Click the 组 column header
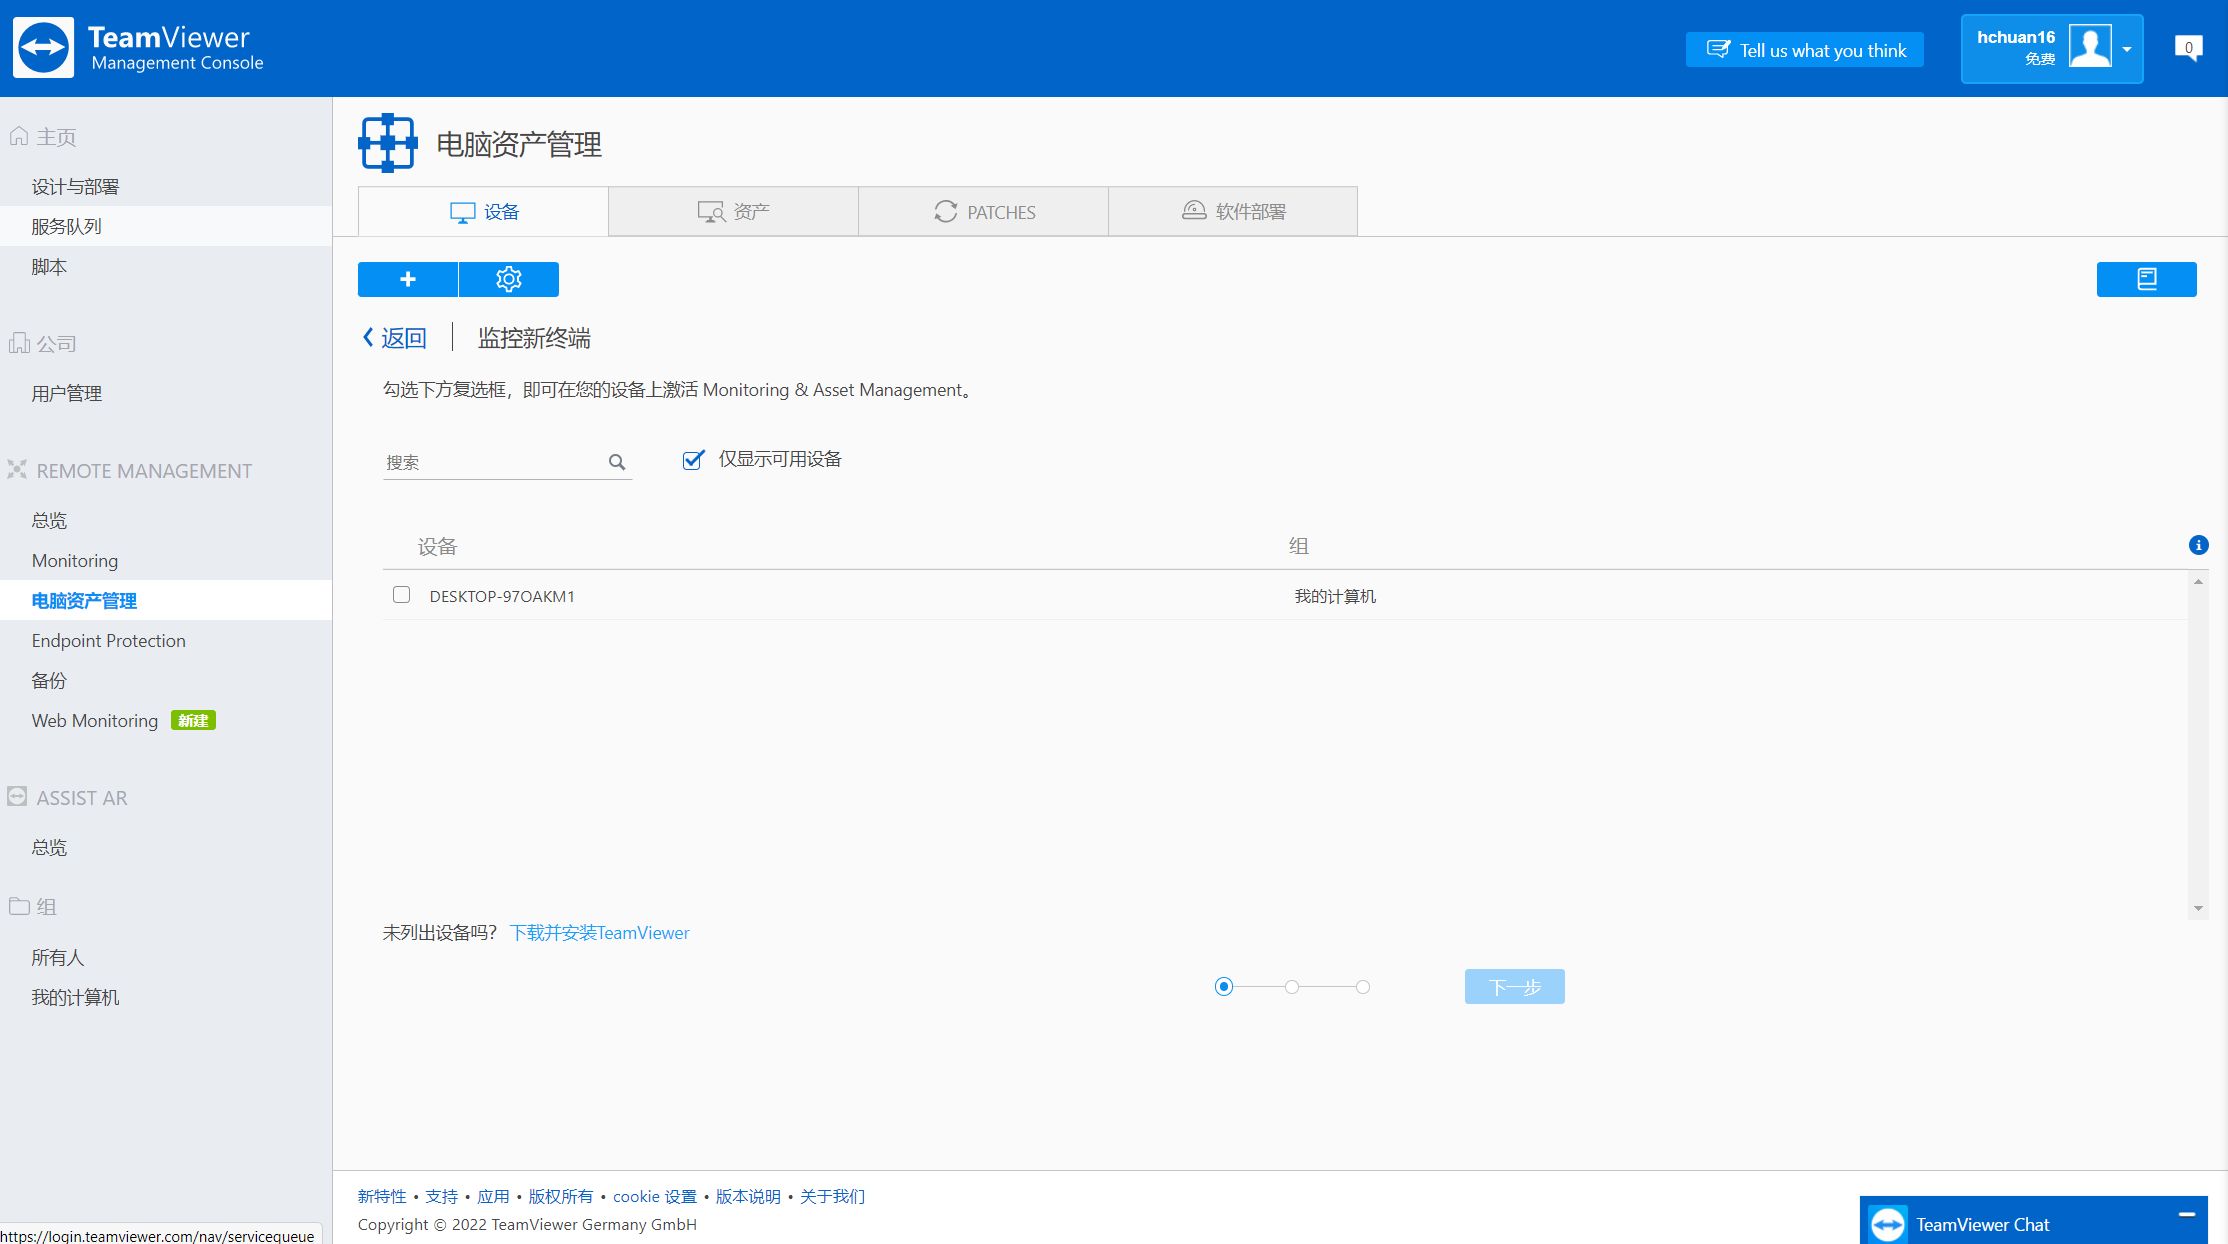The height and width of the screenshot is (1244, 2228). coord(1298,546)
